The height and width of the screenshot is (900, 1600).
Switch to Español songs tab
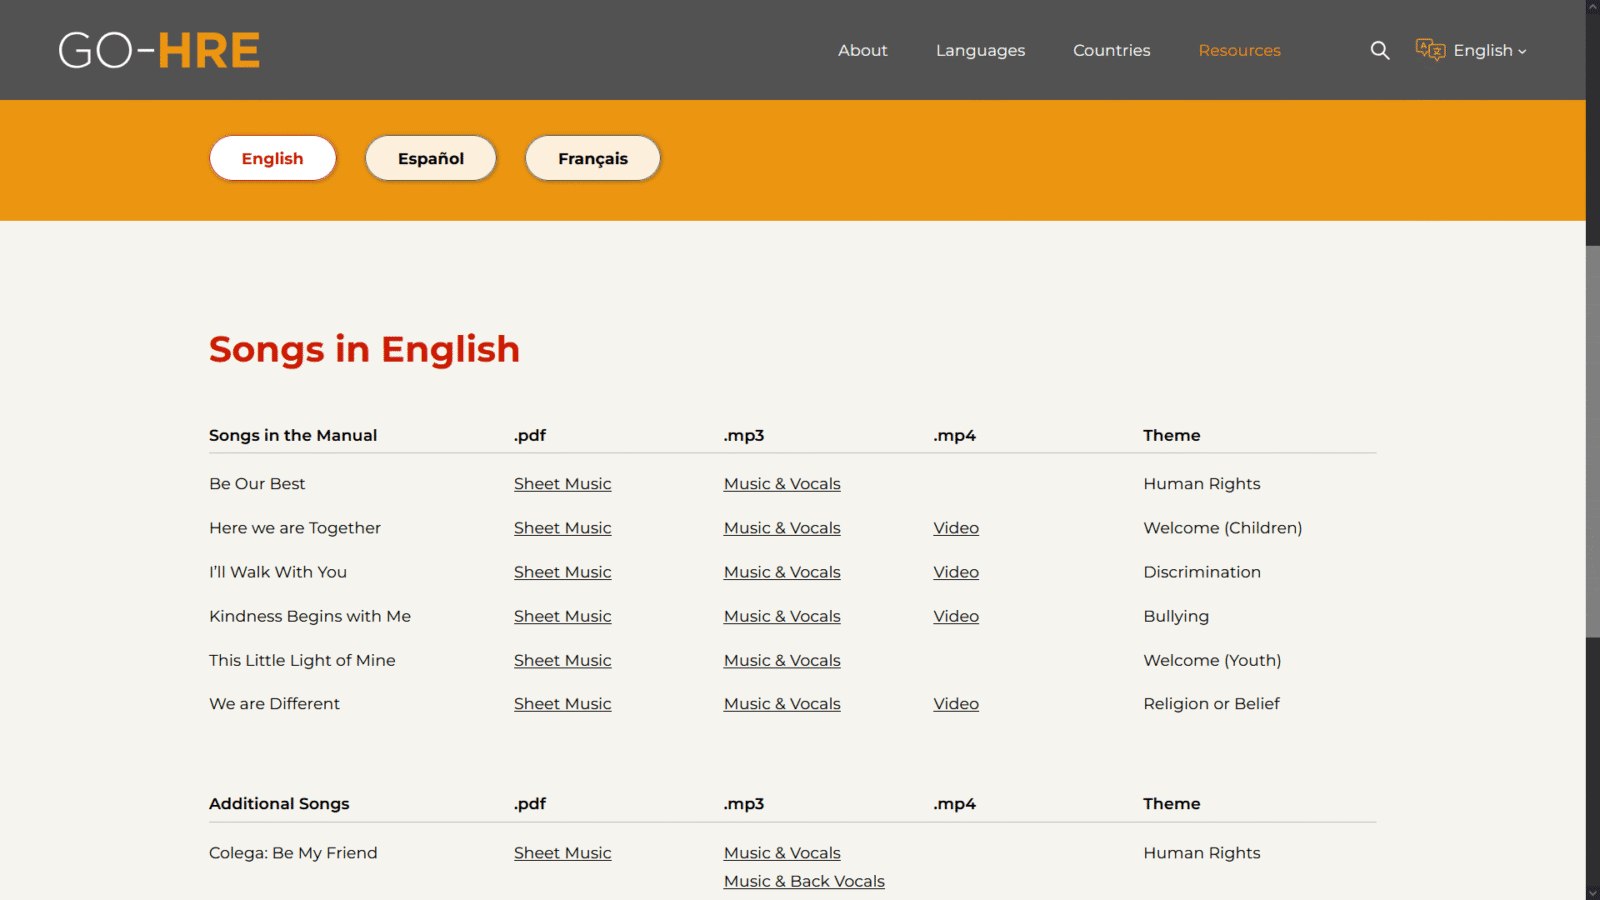click(x=431, y=158)
